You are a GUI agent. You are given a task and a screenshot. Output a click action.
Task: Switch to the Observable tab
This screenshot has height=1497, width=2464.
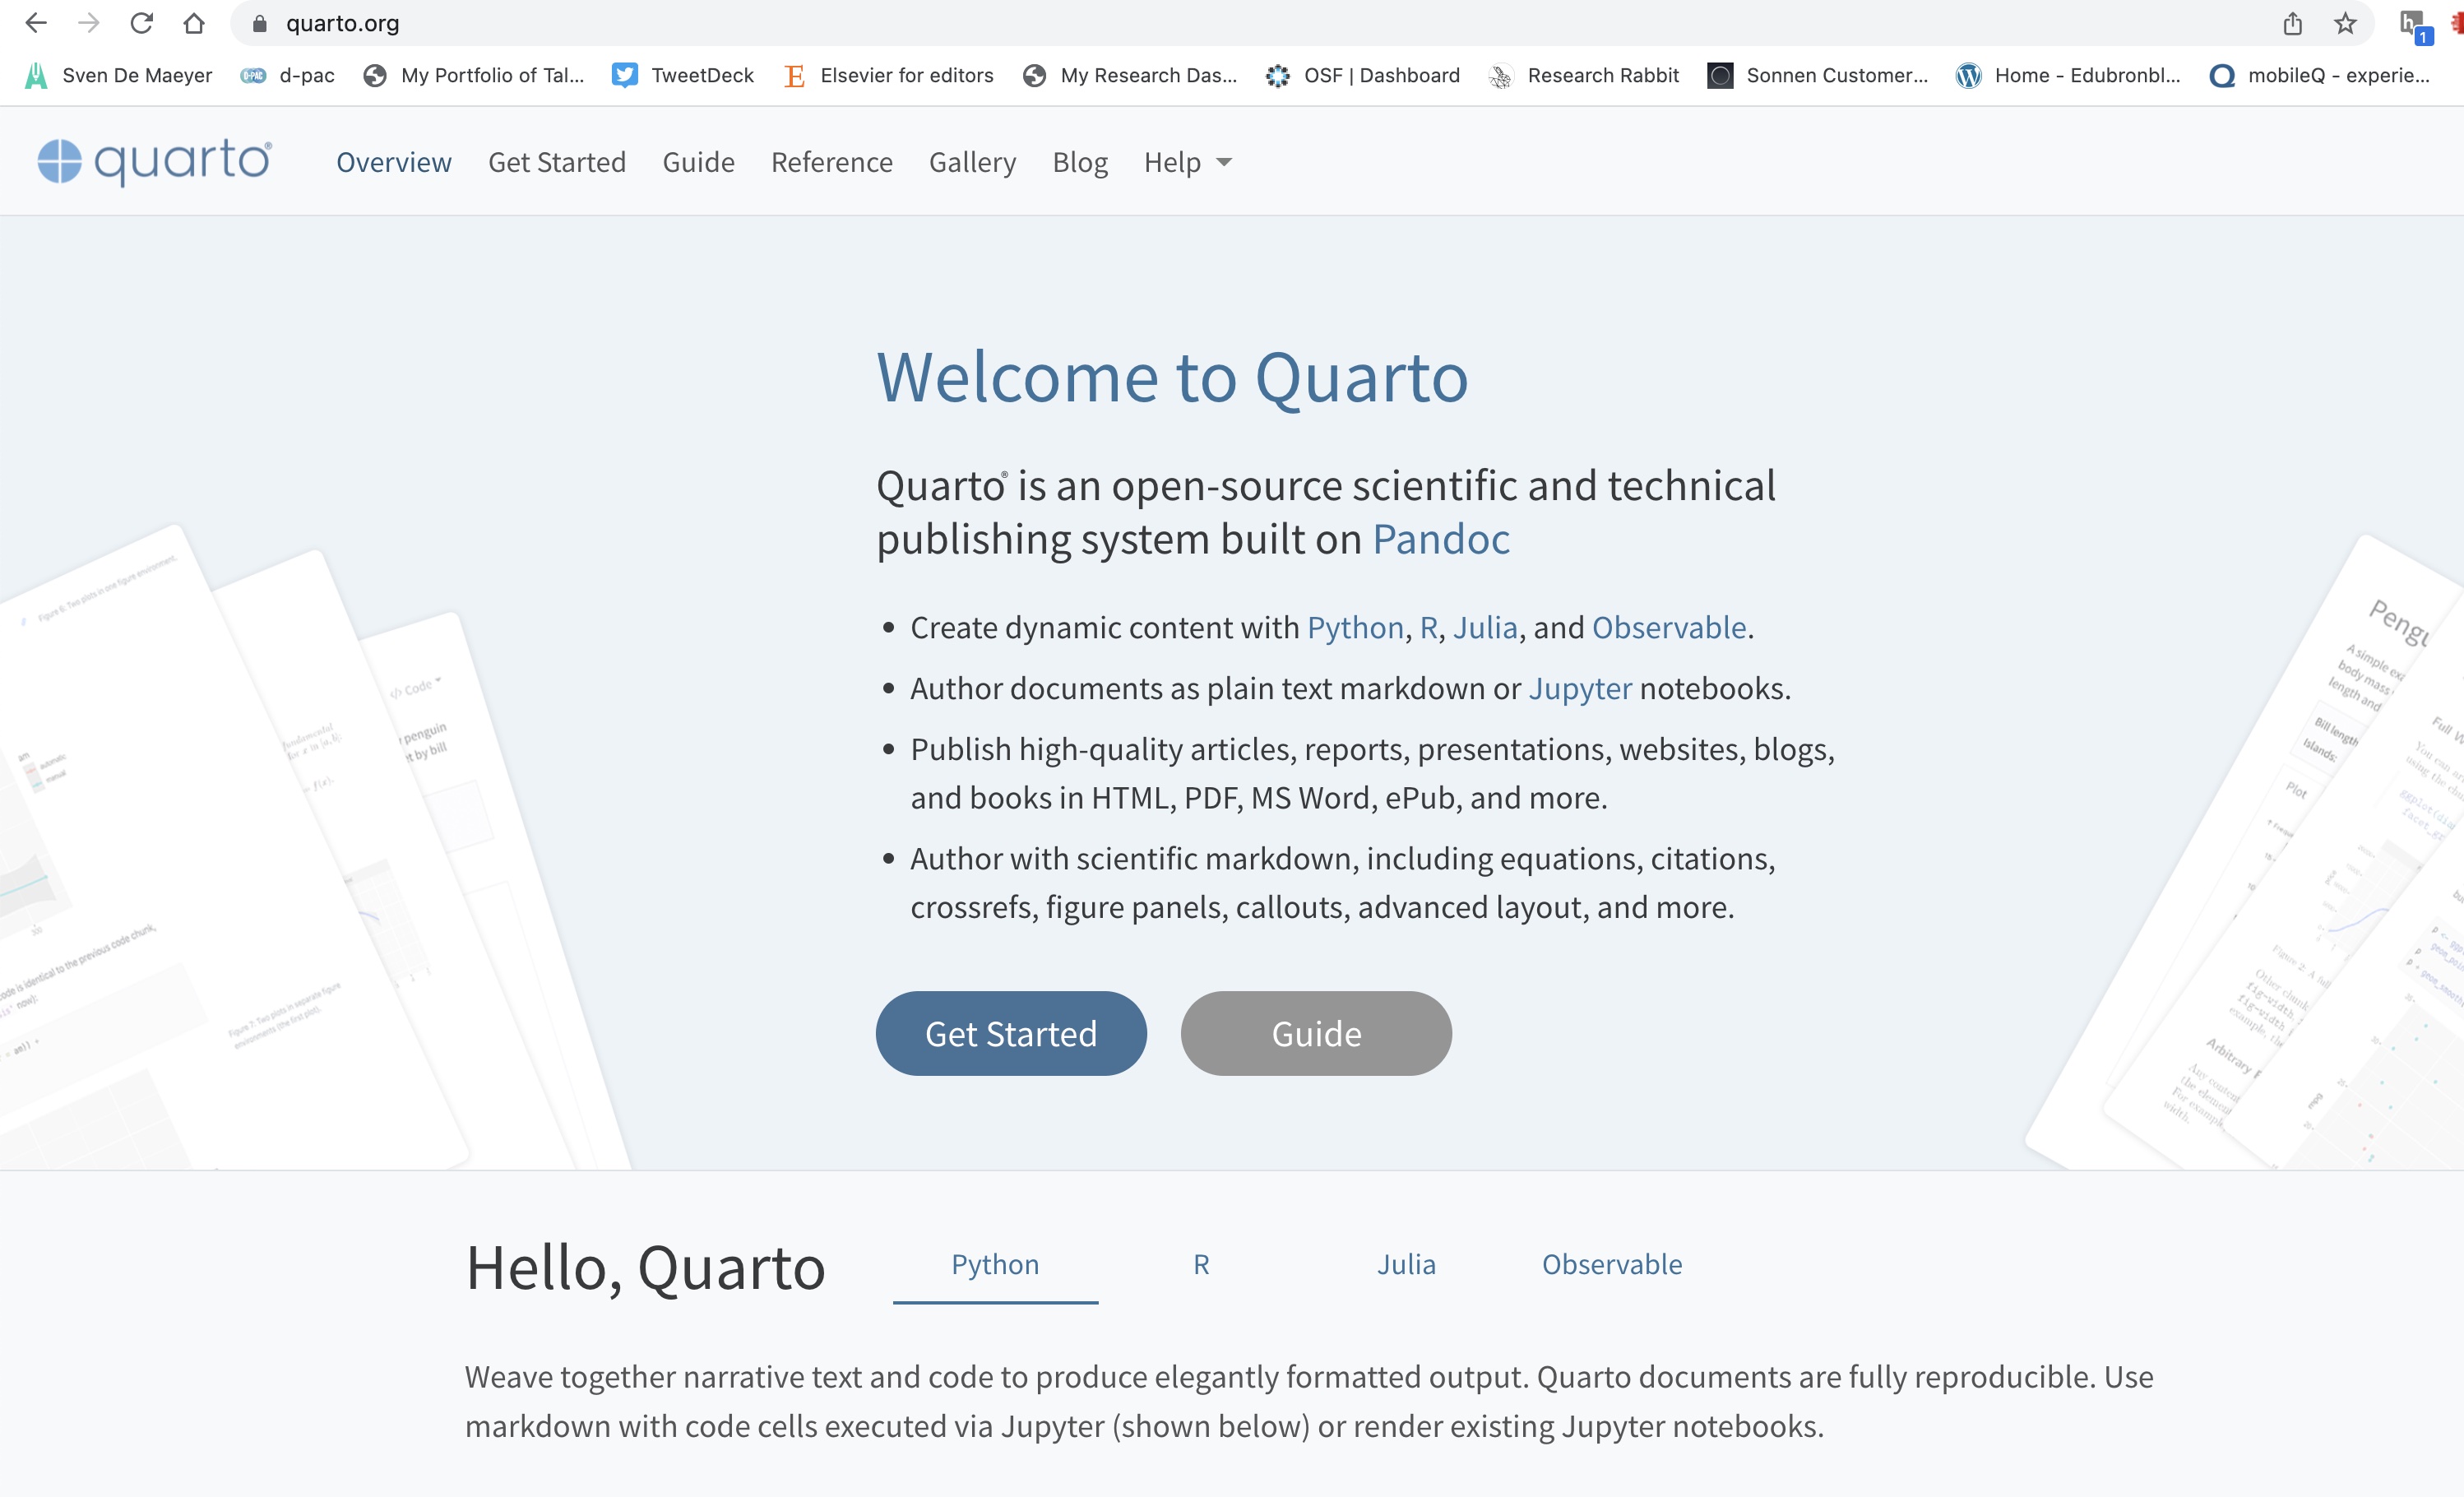[1612, 1265]
